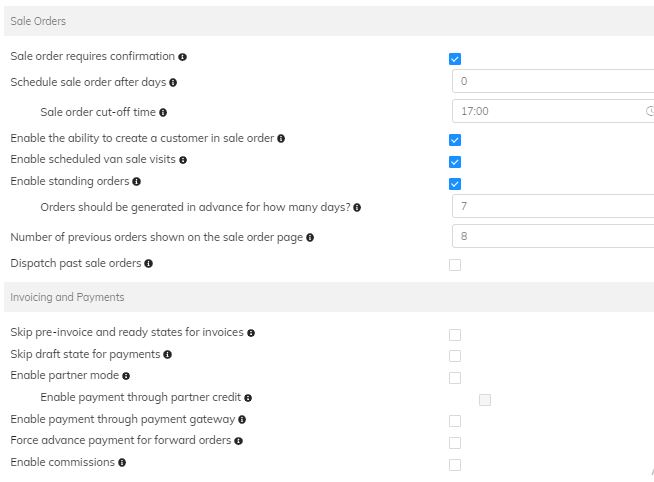Tick the Enable commissions checkbox

[455, 464]
